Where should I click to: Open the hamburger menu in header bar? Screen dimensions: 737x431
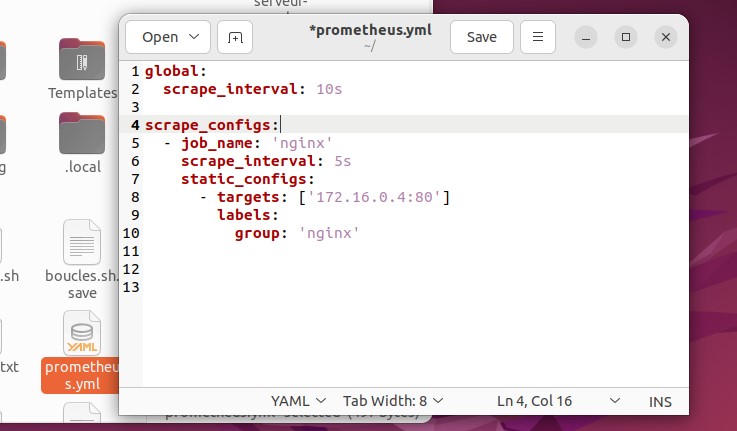[537, 37]
